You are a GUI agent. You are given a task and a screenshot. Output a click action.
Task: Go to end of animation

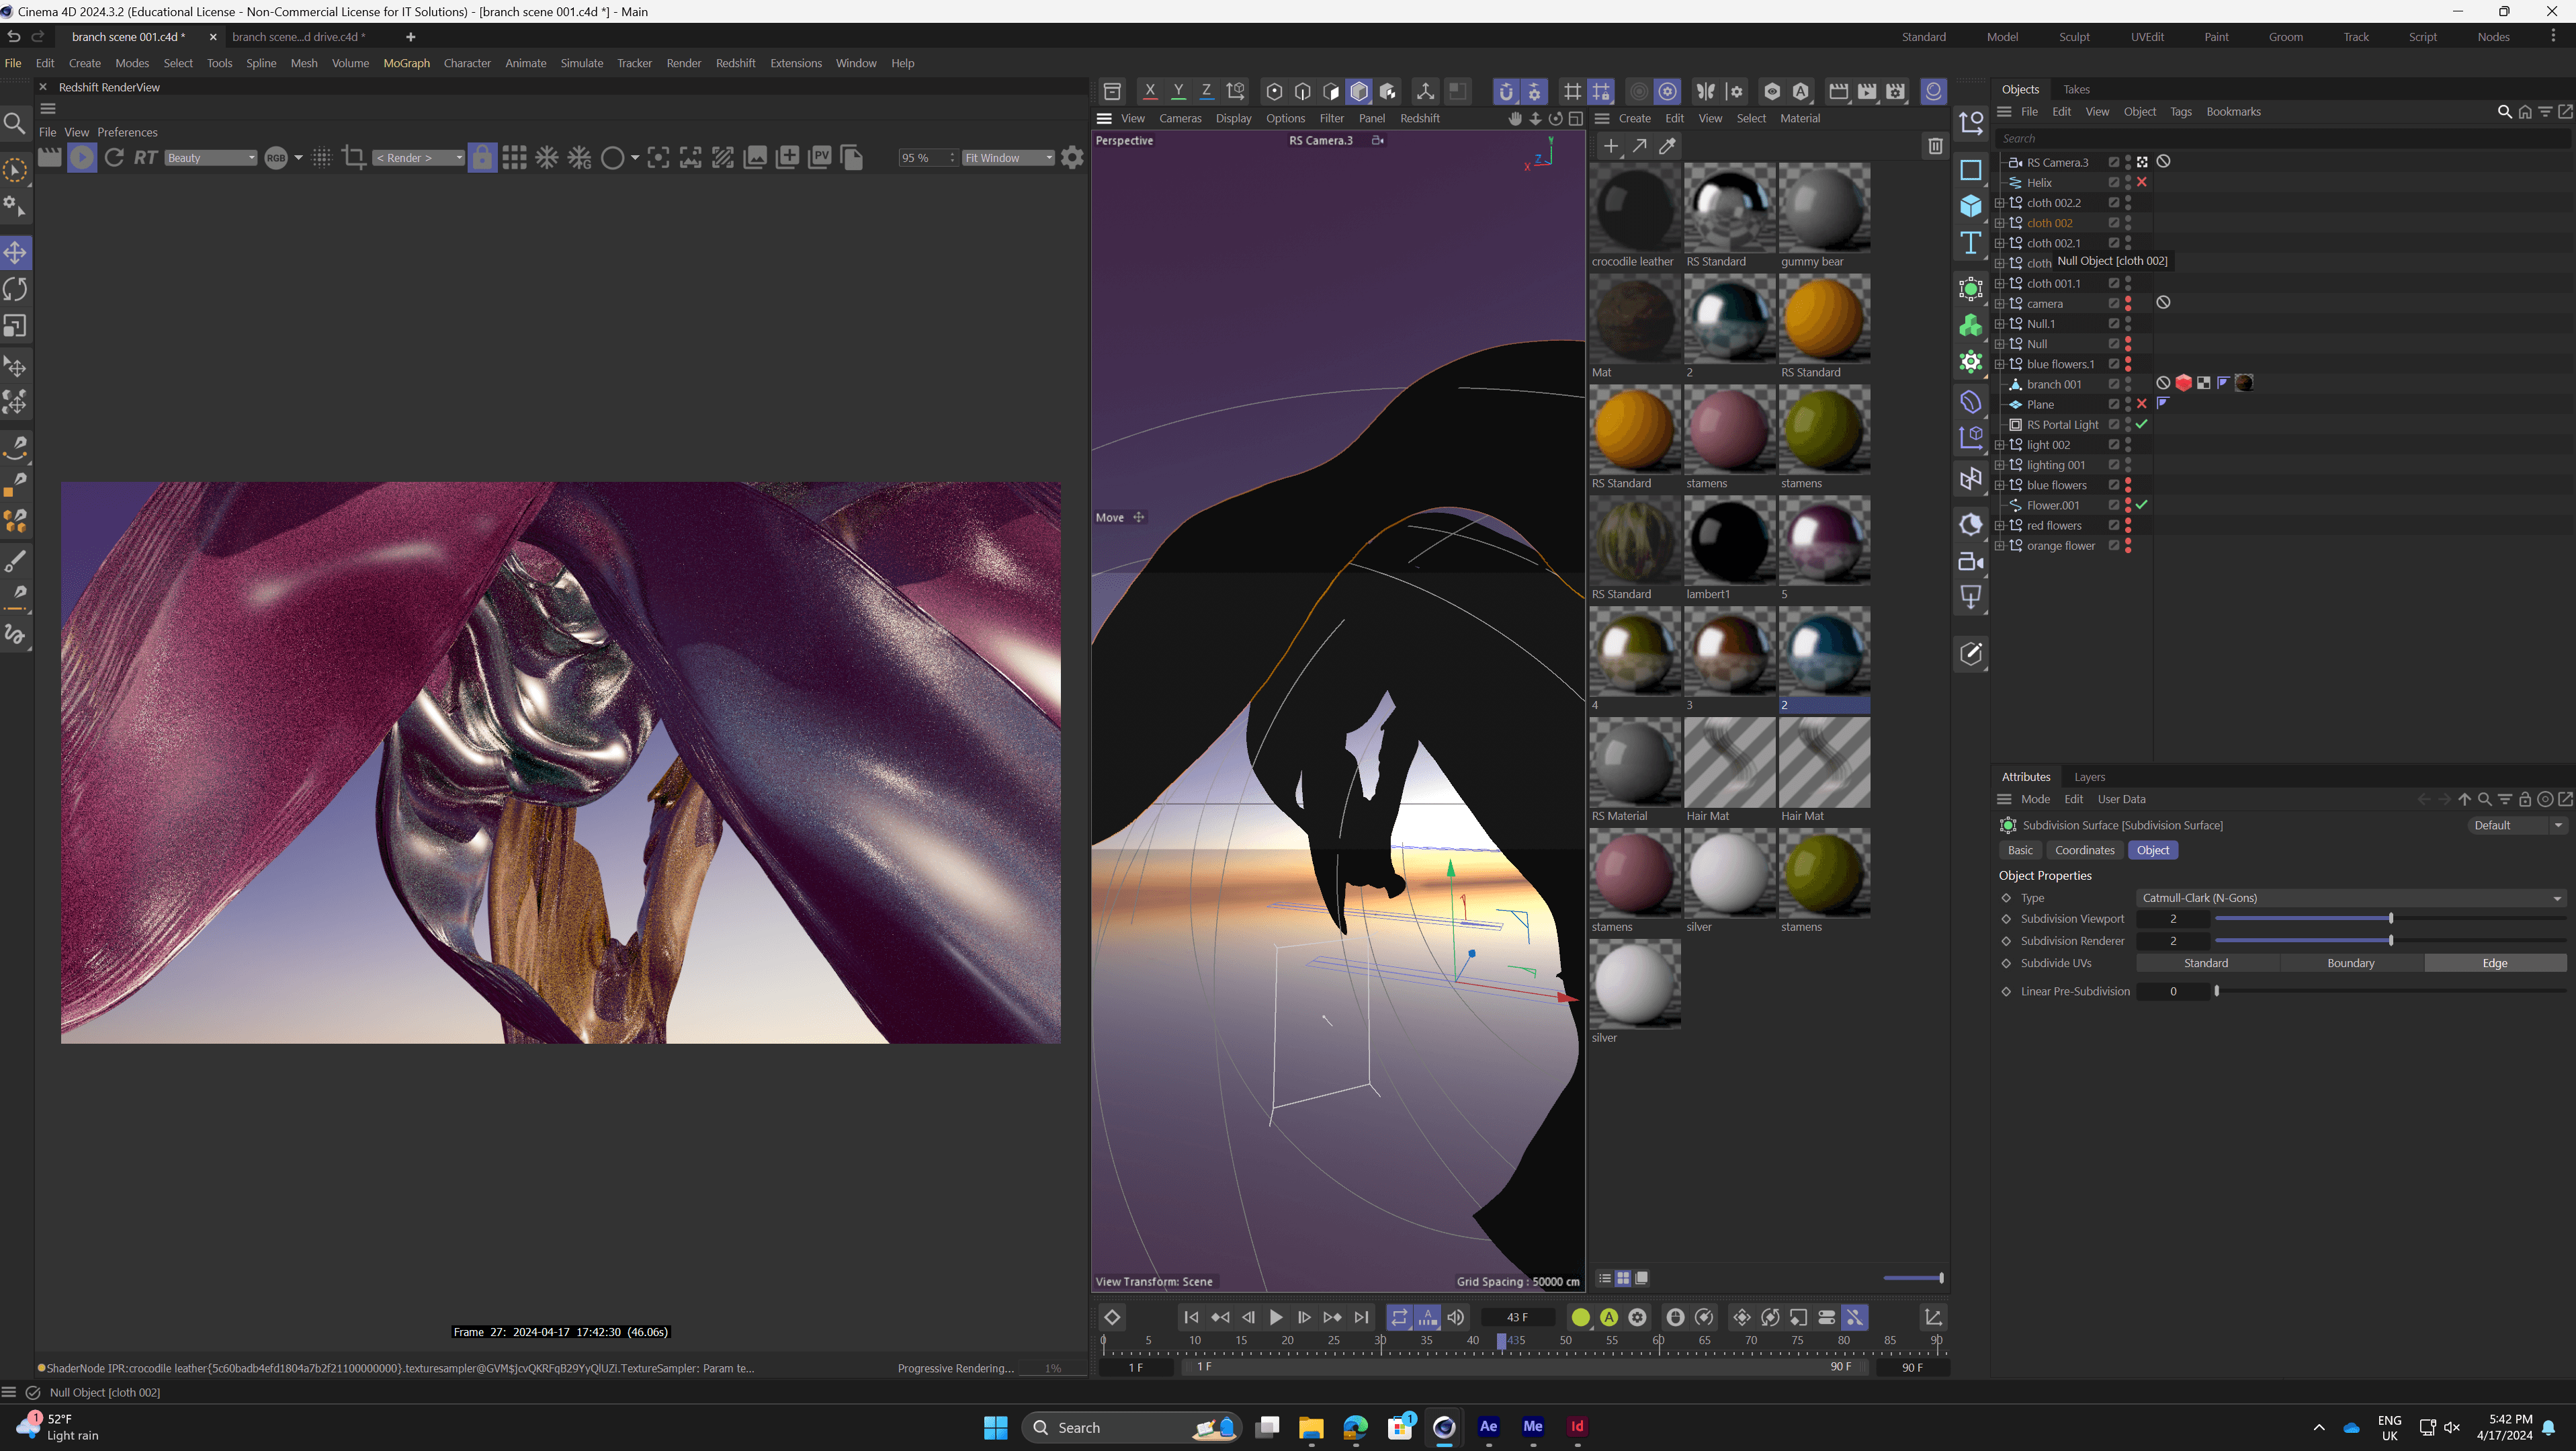tap(1361, 1317)
